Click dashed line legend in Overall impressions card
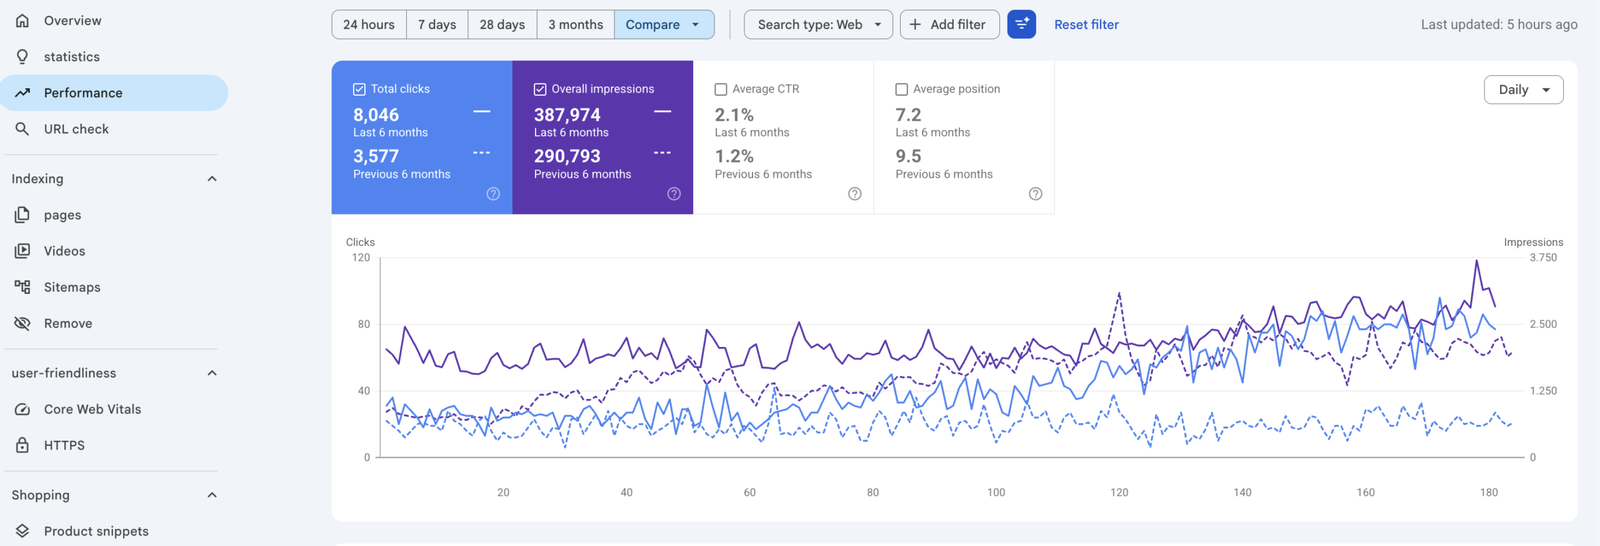1600x546 pixels. pyautogui.click(x=663, y=153)
